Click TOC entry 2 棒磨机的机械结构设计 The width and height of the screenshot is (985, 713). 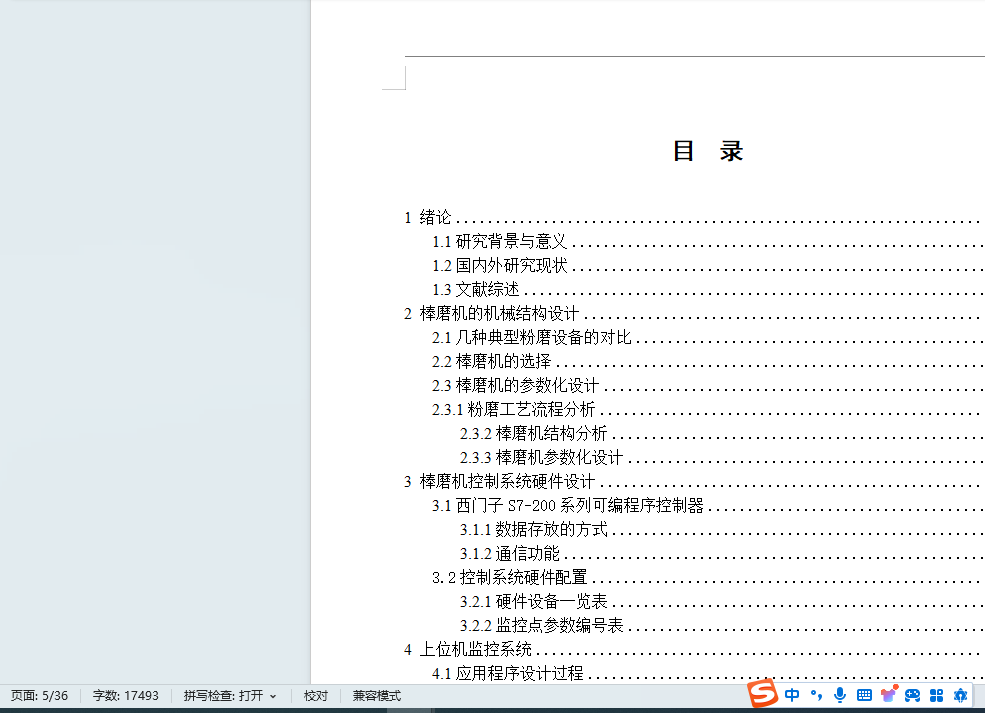pyautogui.click(x=491, y=313)
